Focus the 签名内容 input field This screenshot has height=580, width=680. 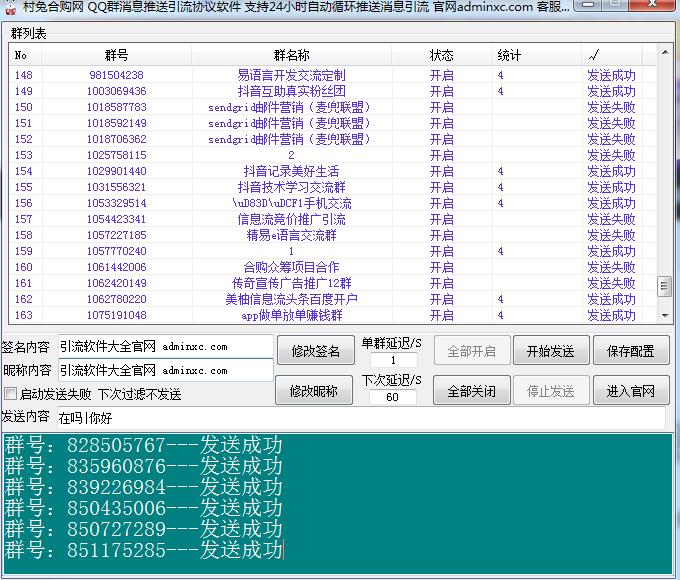pos(166,347)
